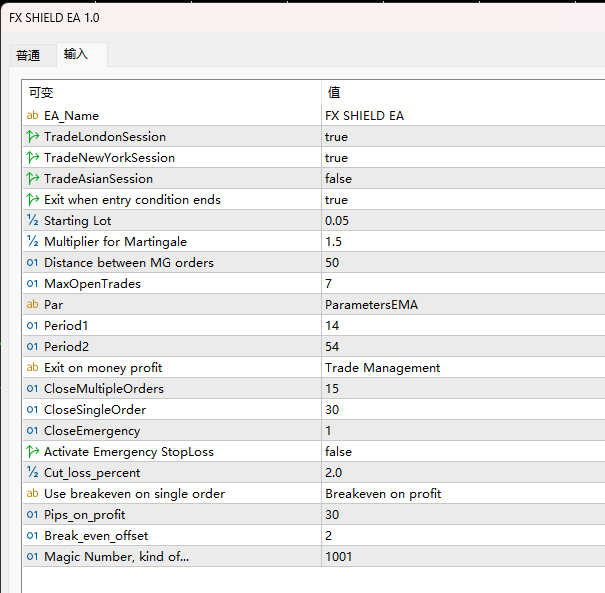
Task: Toggle Activate Emergency StopLoss false value
Action: 463,451
